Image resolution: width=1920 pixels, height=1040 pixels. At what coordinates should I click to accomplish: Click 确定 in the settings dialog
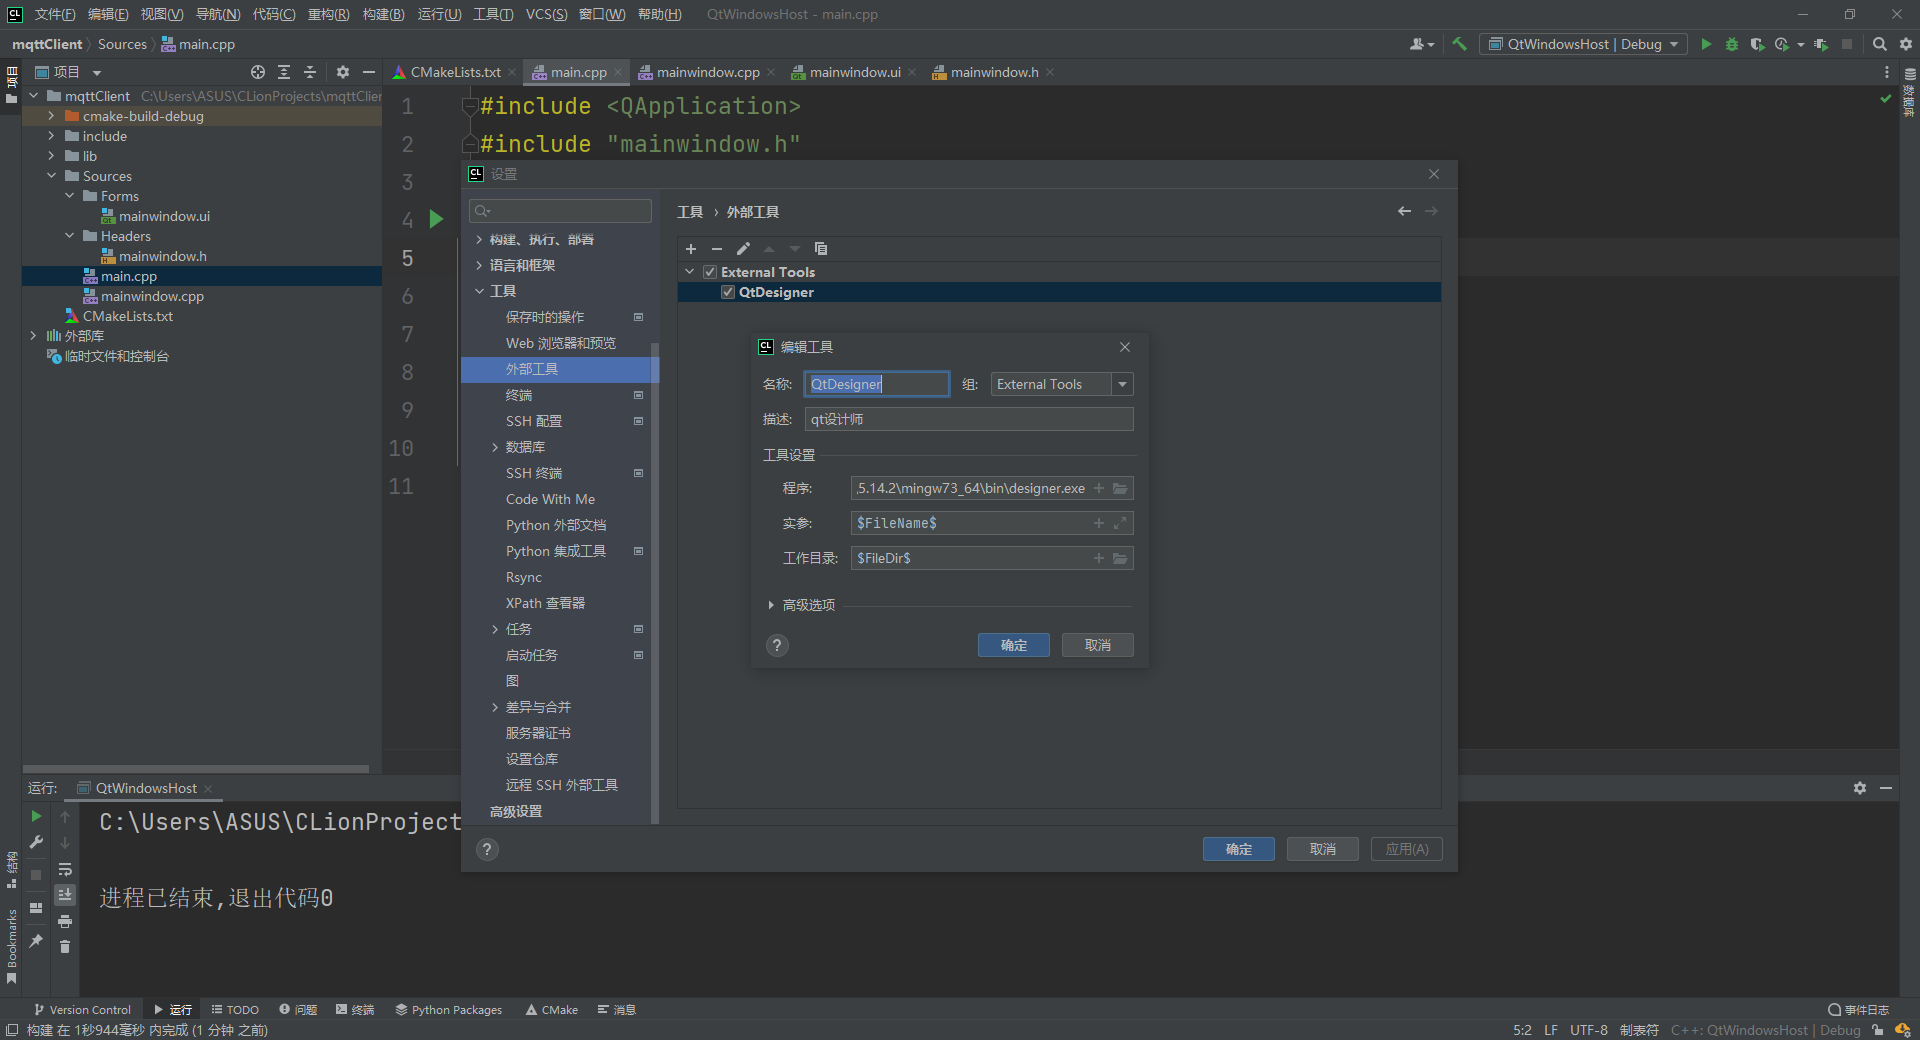[1239, 849]
